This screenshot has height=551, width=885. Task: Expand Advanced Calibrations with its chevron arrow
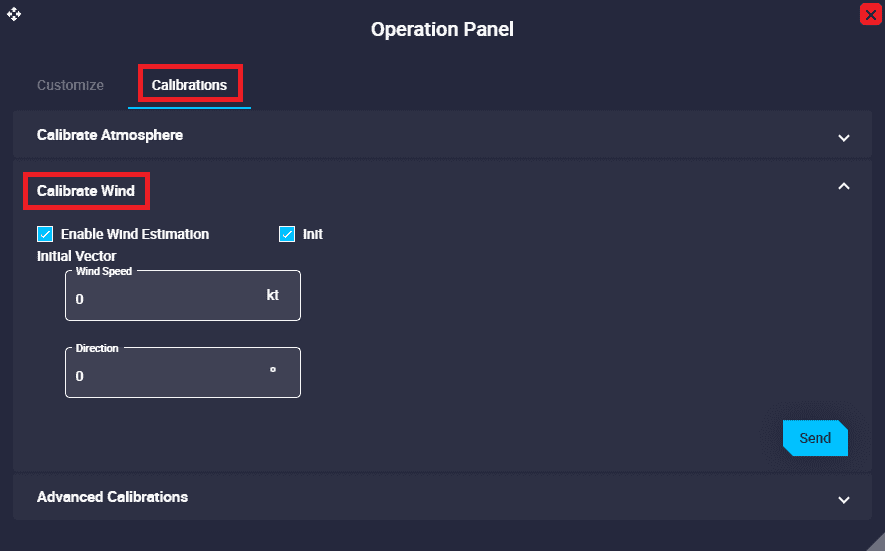coord(844,500)
